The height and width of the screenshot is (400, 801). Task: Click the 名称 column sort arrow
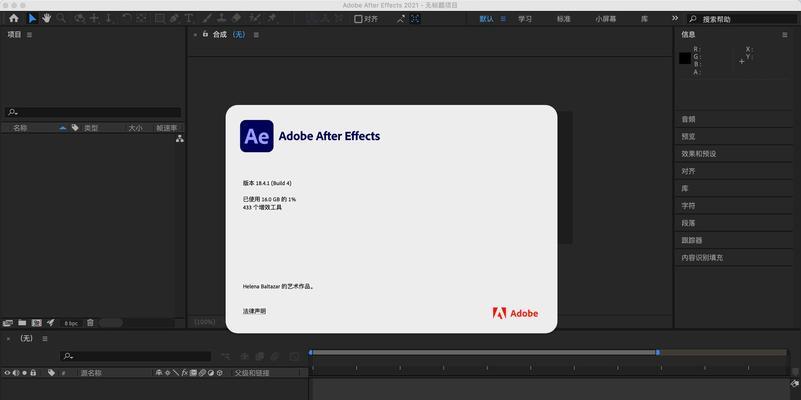click(x=62, y=128)
